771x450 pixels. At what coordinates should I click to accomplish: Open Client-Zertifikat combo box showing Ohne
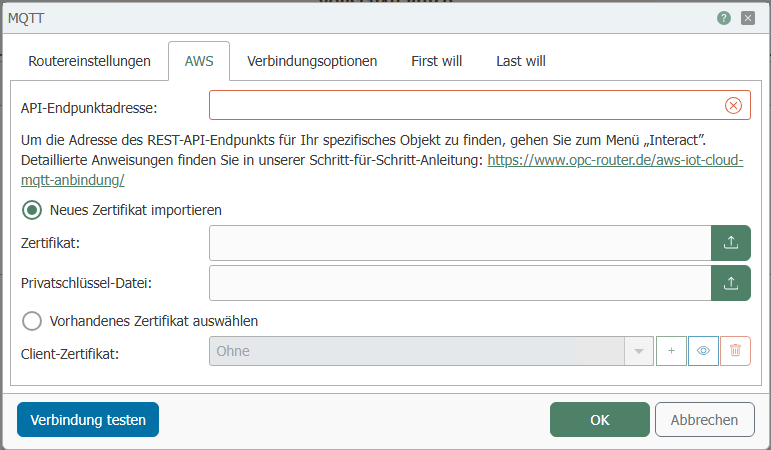(415, 351)
